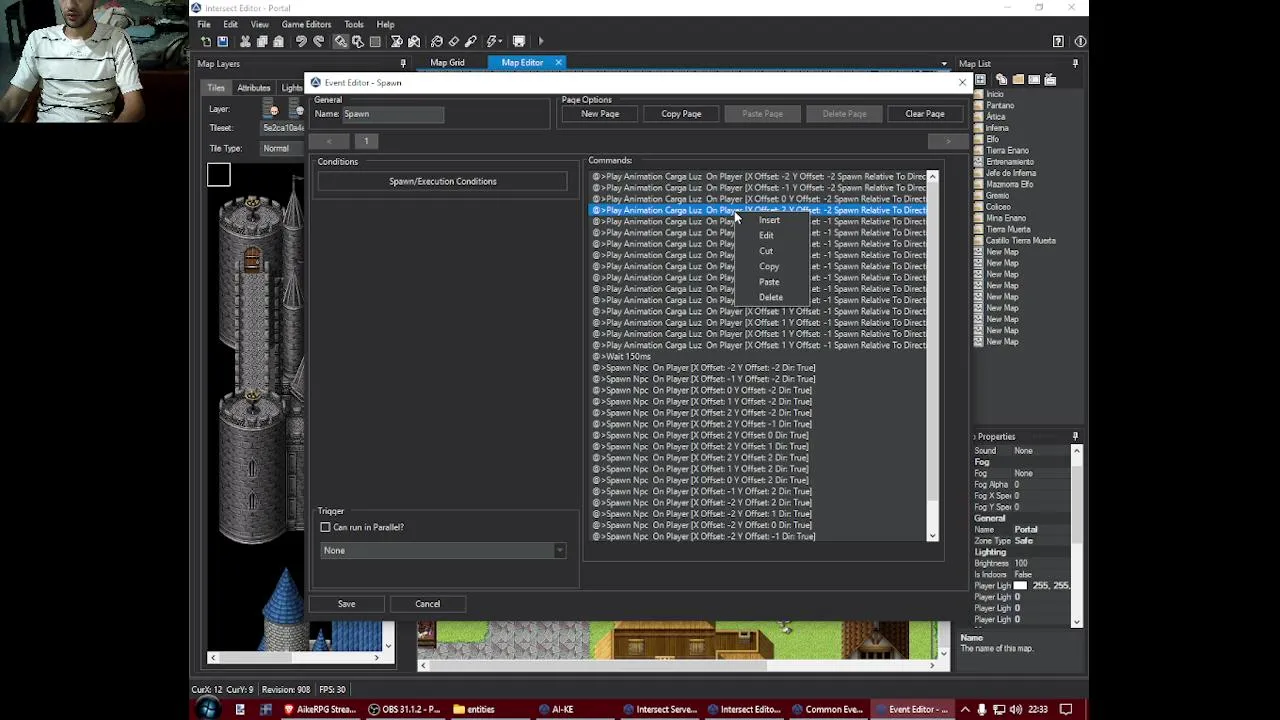Select the Pen (single tile) tool
The height and width of the screenshot is (720, 1280).
coord(341,41)
